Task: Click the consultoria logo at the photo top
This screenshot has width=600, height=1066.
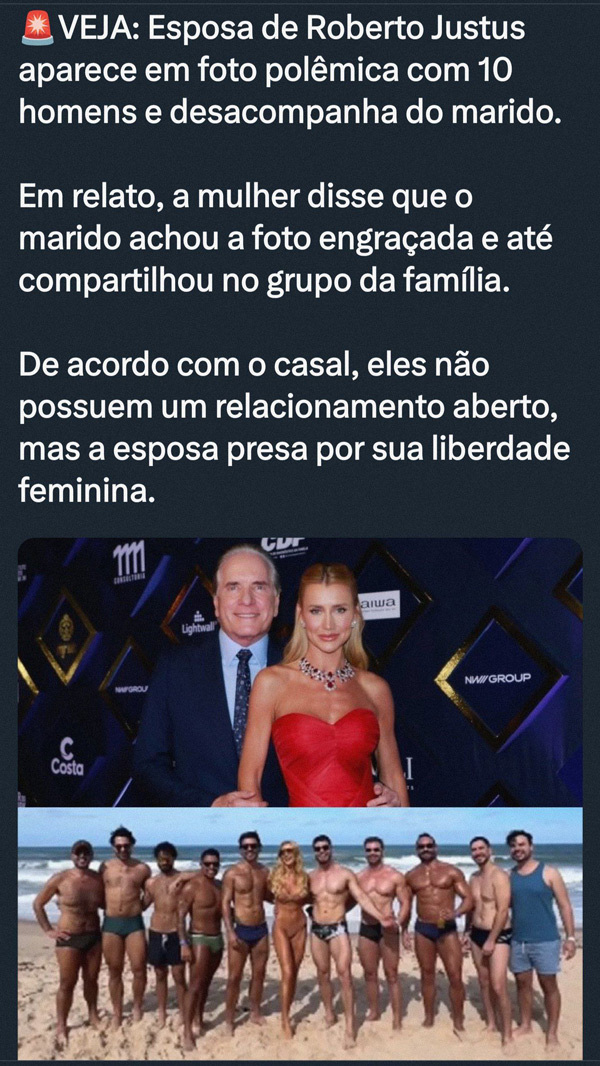Action: coord(128,566)
